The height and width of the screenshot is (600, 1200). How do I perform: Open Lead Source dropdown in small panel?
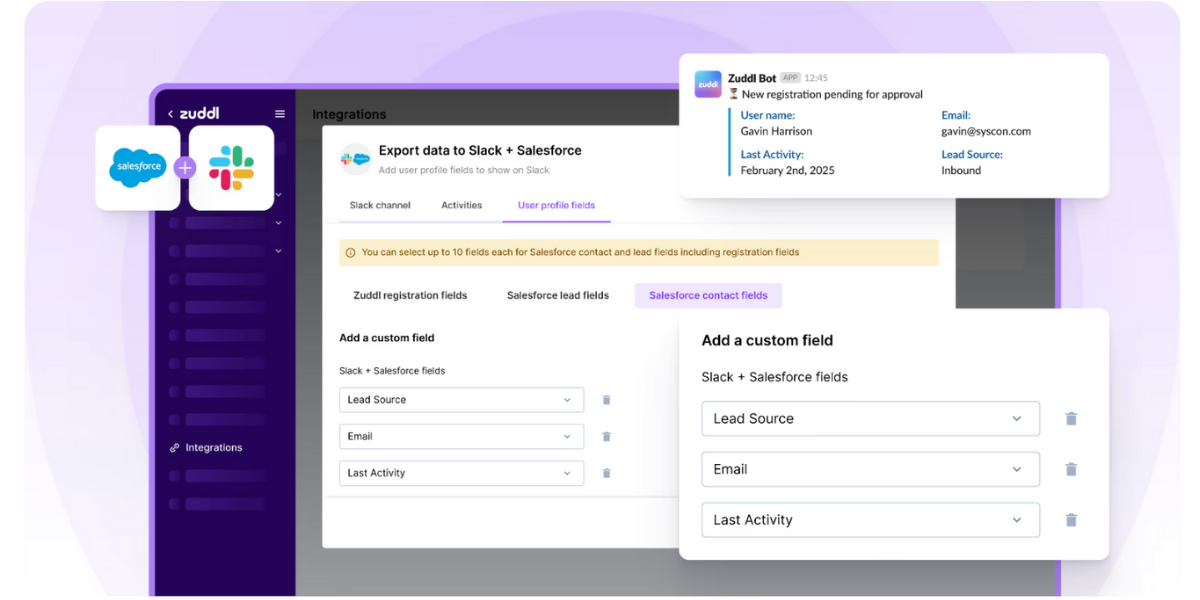tap(461, 400)
